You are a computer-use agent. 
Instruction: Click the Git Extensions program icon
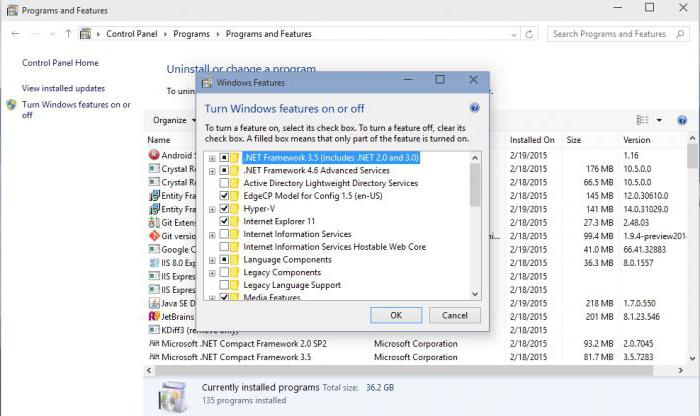[x=154, y=222]
